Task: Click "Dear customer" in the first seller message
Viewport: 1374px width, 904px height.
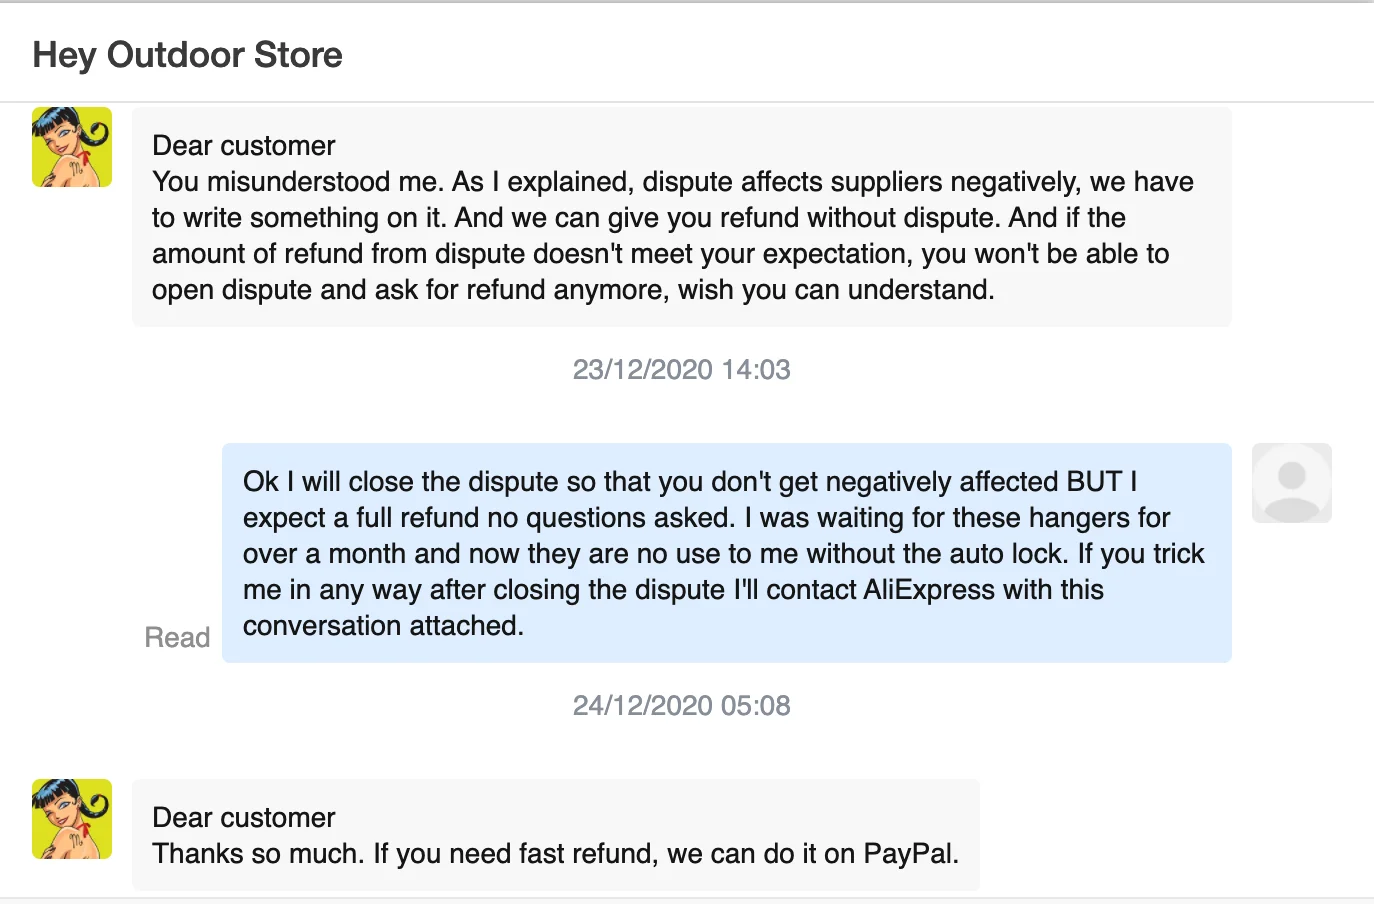Action: pyautogui.click(x=243, y=146)
